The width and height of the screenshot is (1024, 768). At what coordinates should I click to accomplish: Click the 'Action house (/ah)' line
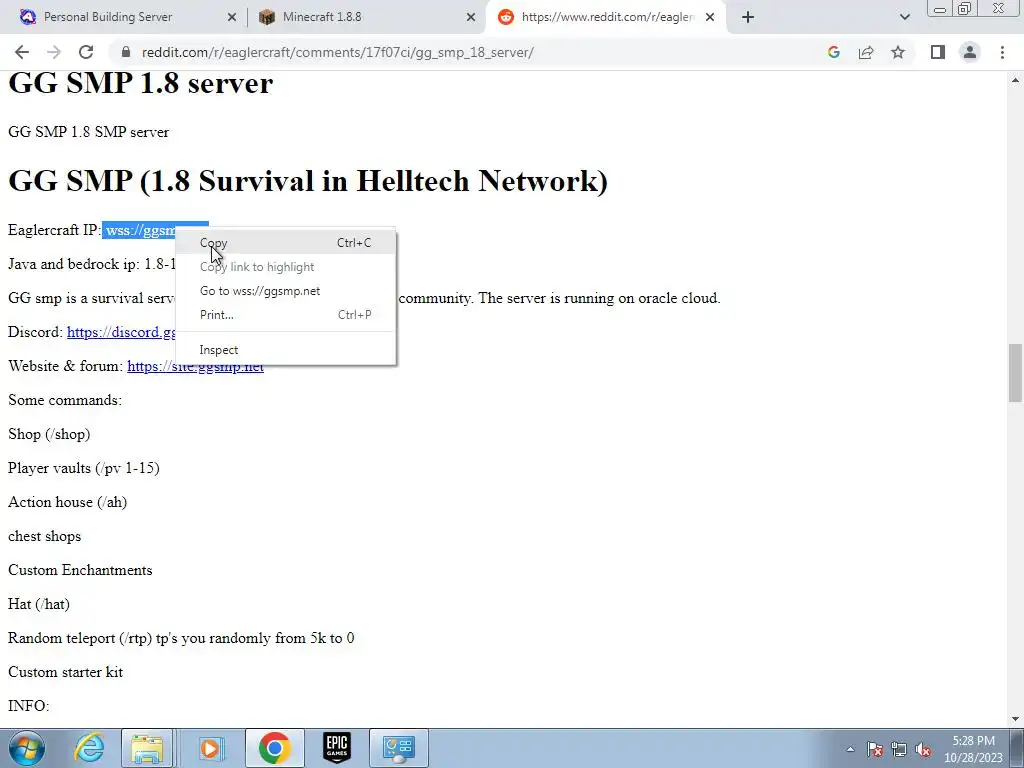tap(67, 502)
